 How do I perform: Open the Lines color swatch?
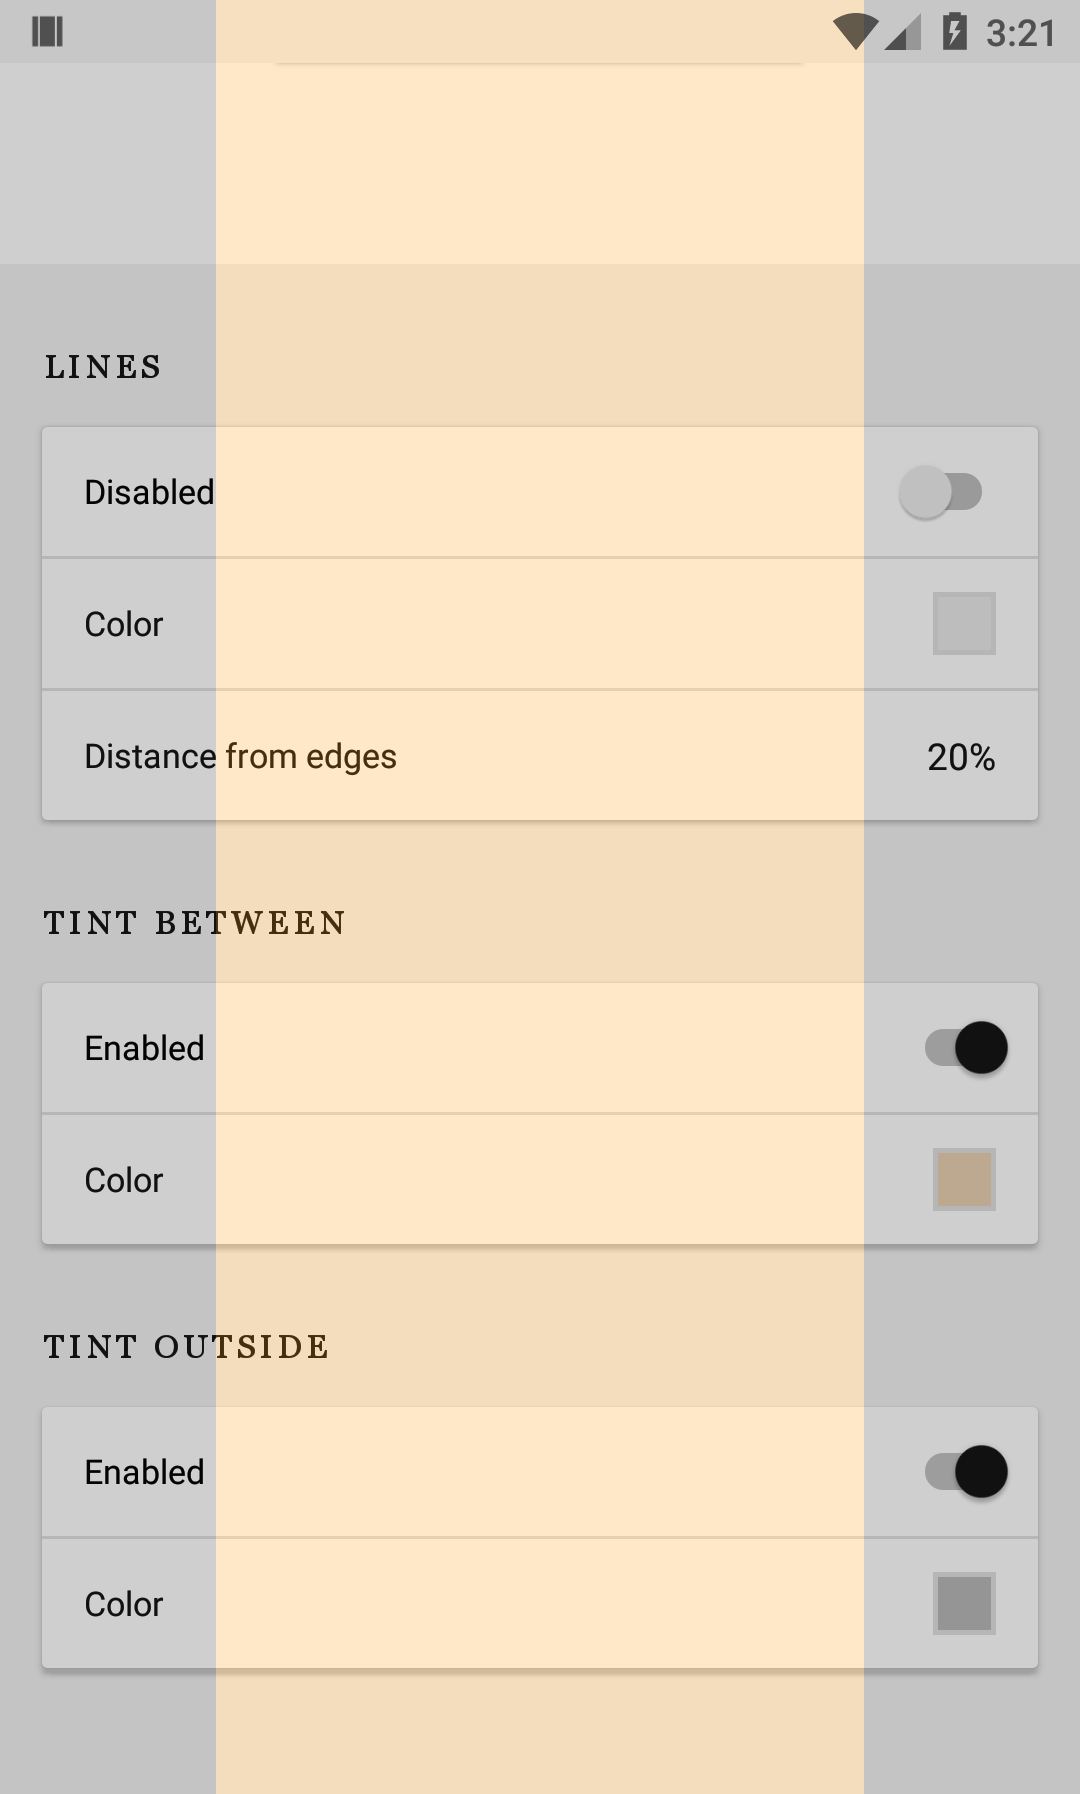pos(964,624)
